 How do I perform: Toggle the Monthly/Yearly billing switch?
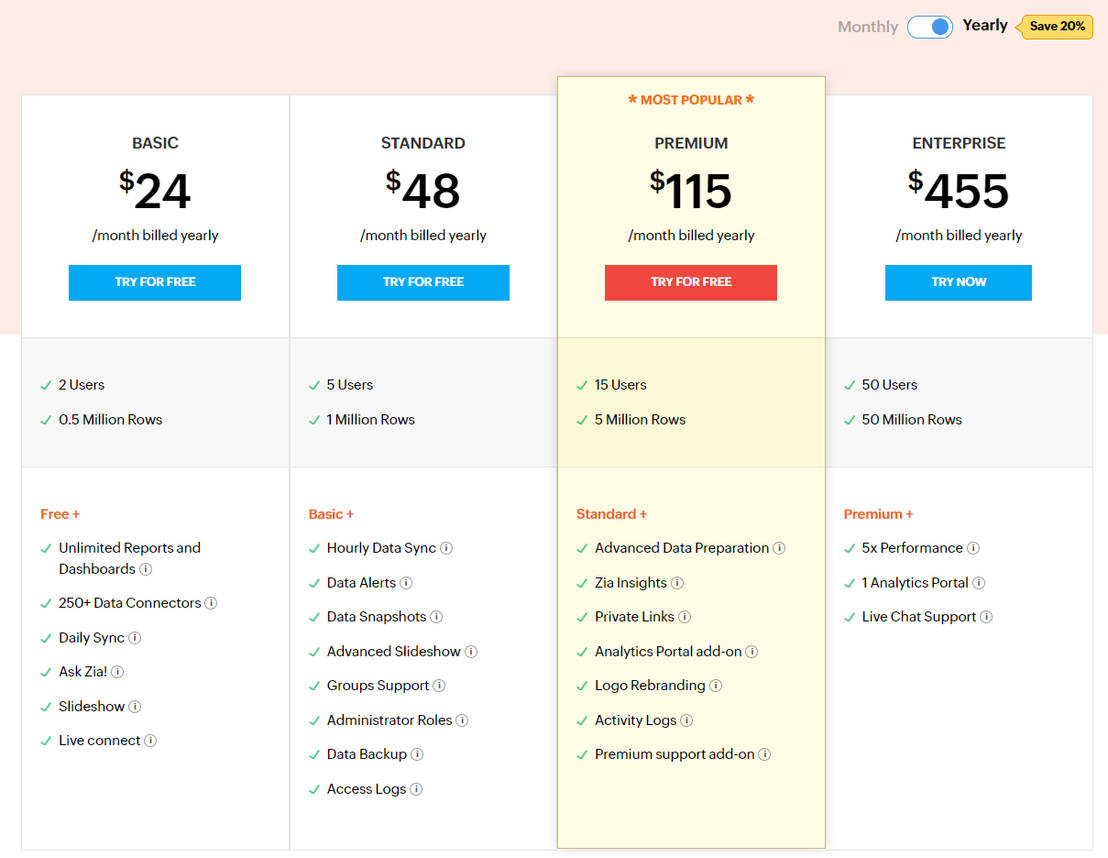(x=930, y=27)
